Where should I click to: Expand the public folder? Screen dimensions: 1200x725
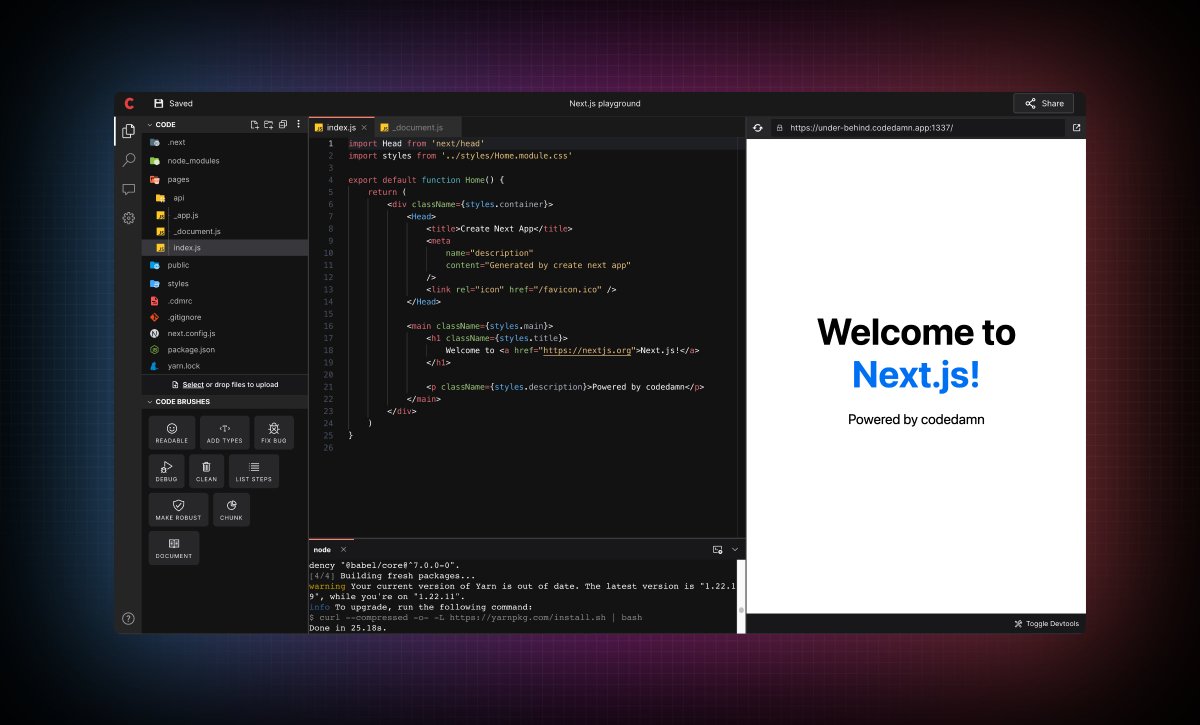pos(225,266)
